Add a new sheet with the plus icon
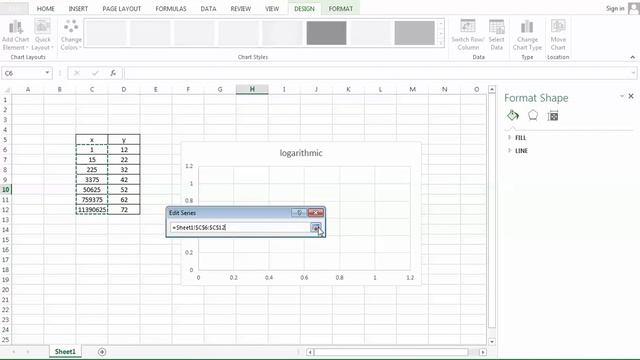This screenshot has width=640, height=360. point(102,352)
